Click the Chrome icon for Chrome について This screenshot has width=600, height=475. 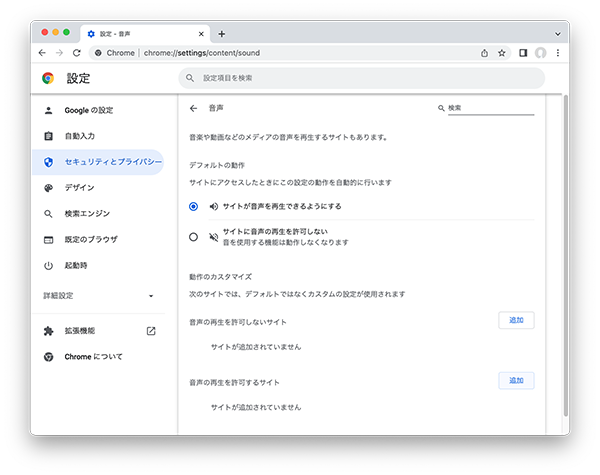[48, 357]
